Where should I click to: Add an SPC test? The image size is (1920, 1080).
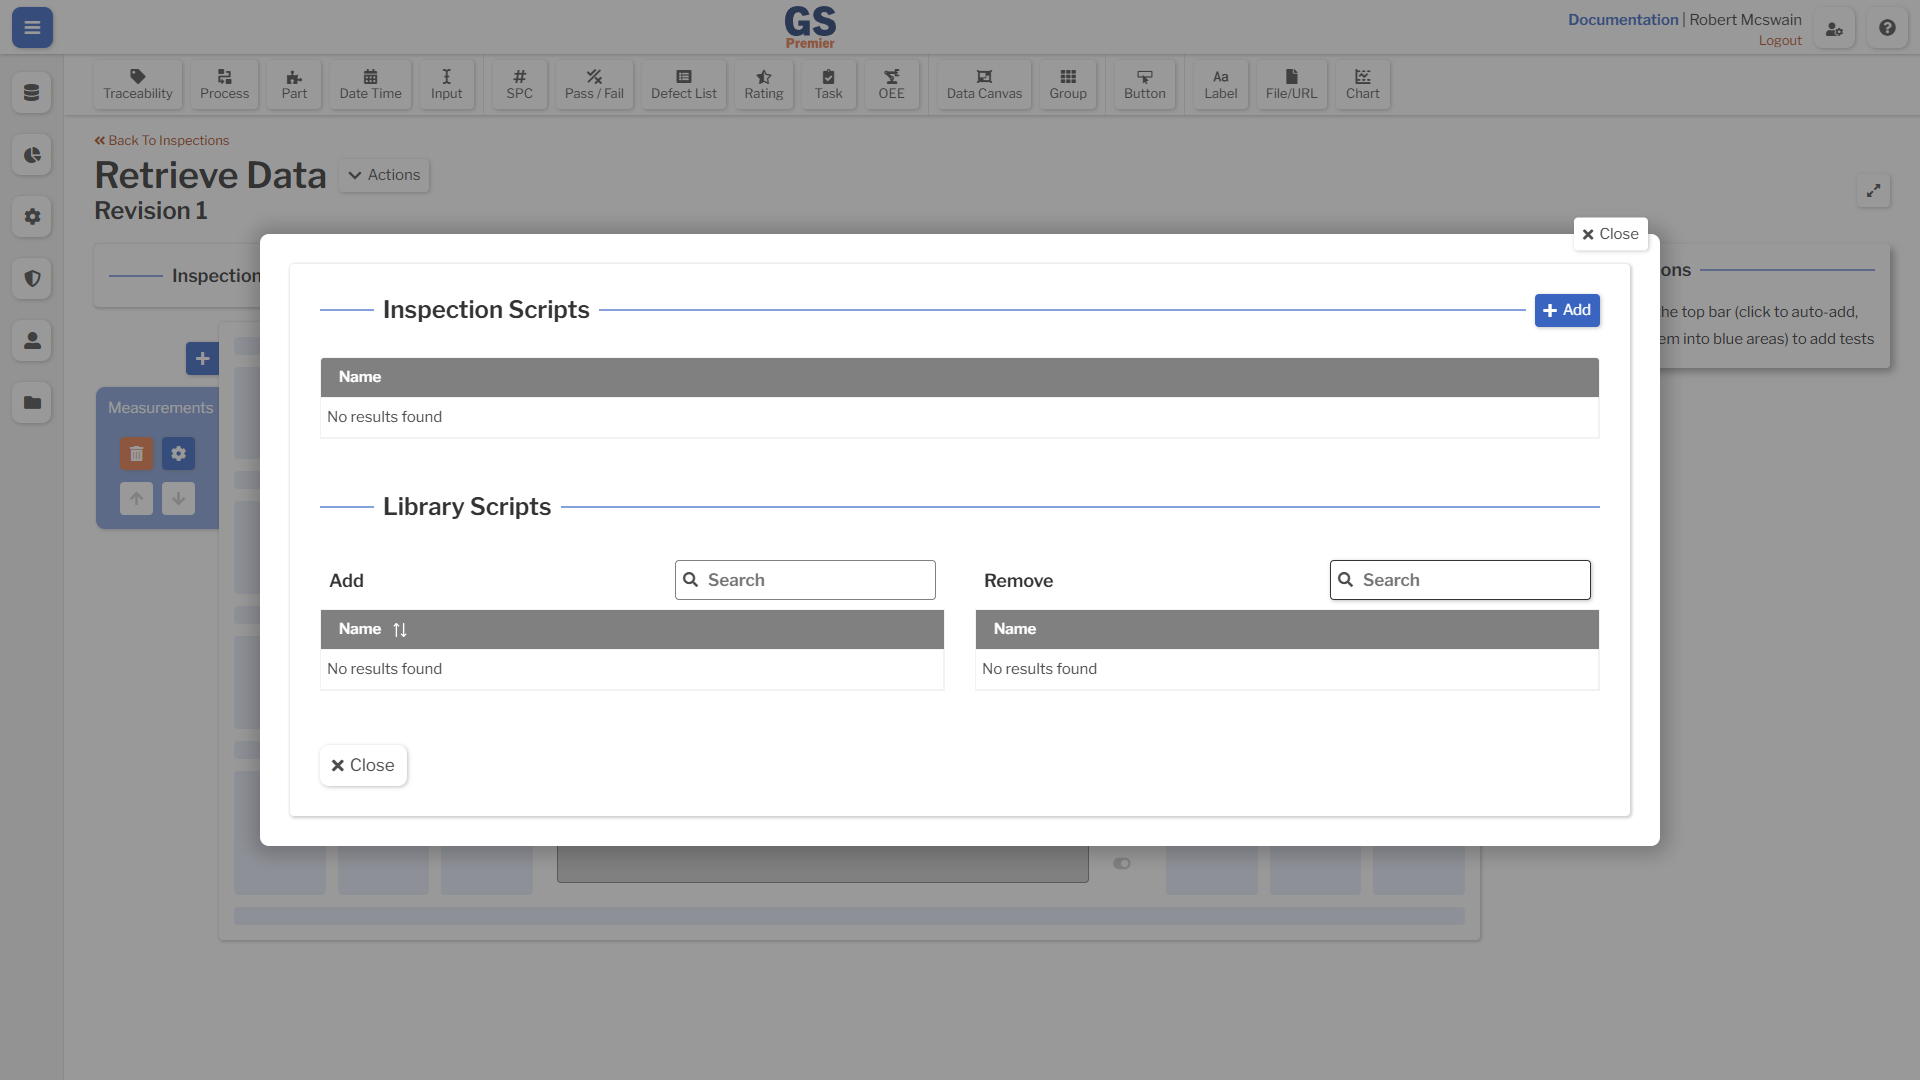coord(520,84)
